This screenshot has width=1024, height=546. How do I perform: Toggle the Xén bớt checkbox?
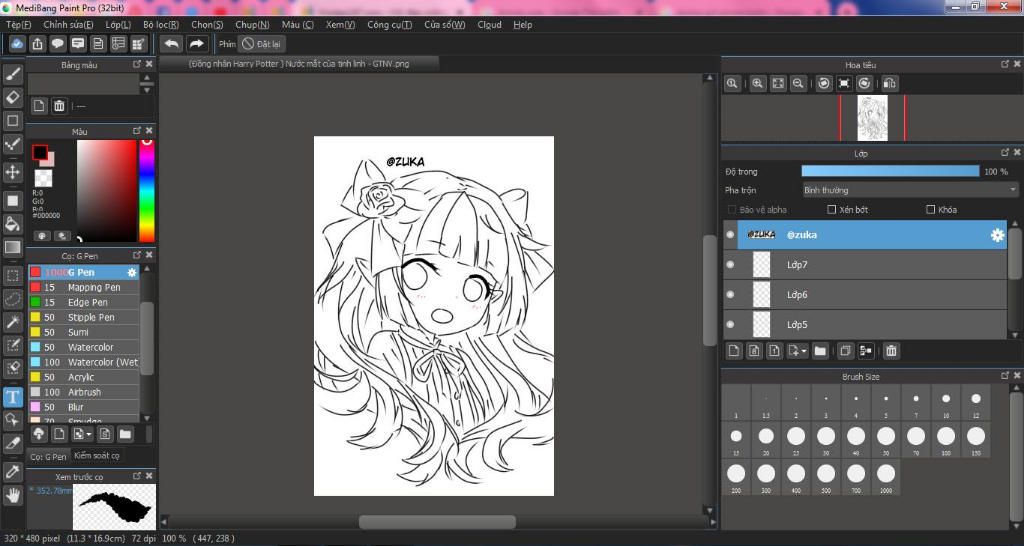pos(831,210)
